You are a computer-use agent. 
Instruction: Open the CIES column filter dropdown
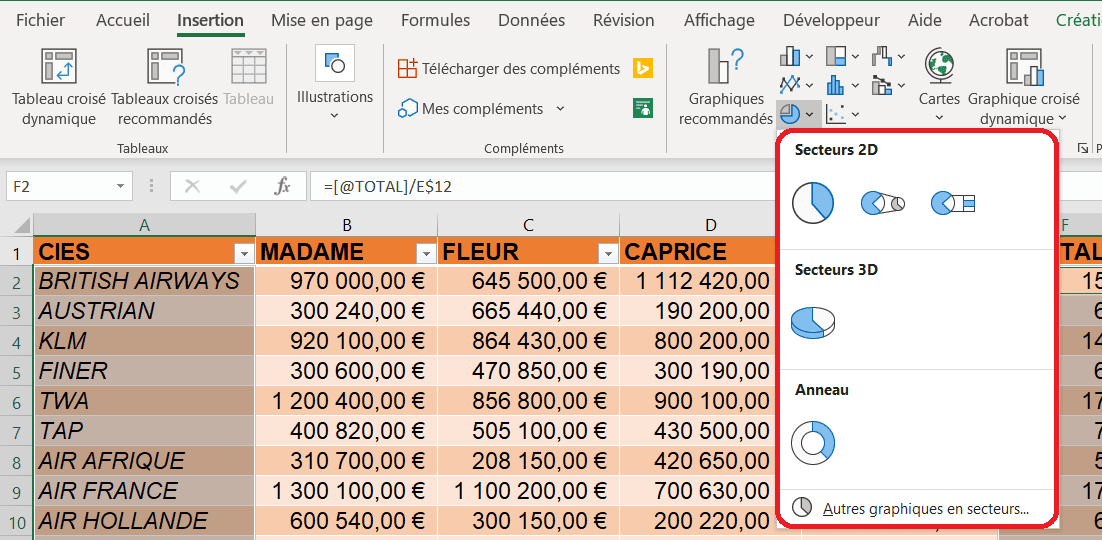point(244,252)
